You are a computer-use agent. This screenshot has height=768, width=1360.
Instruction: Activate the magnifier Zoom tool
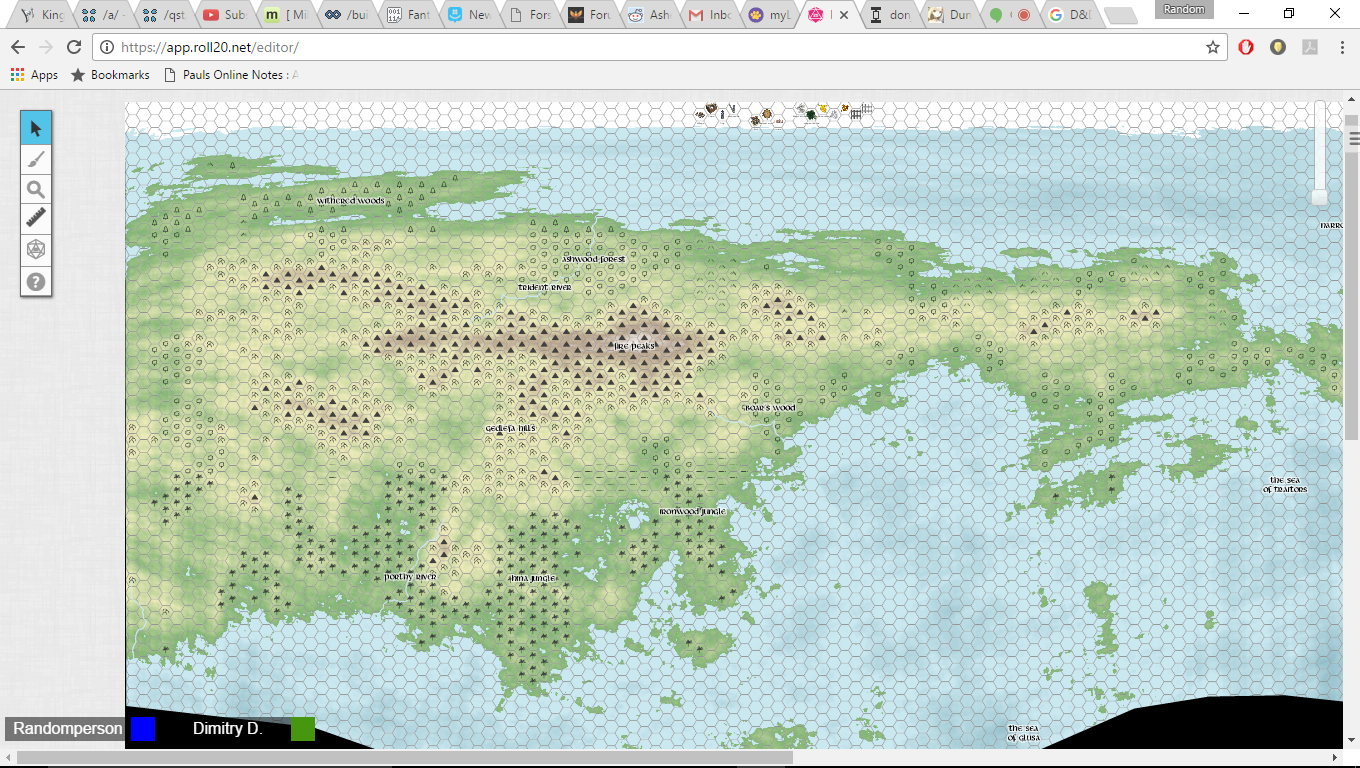36,190
